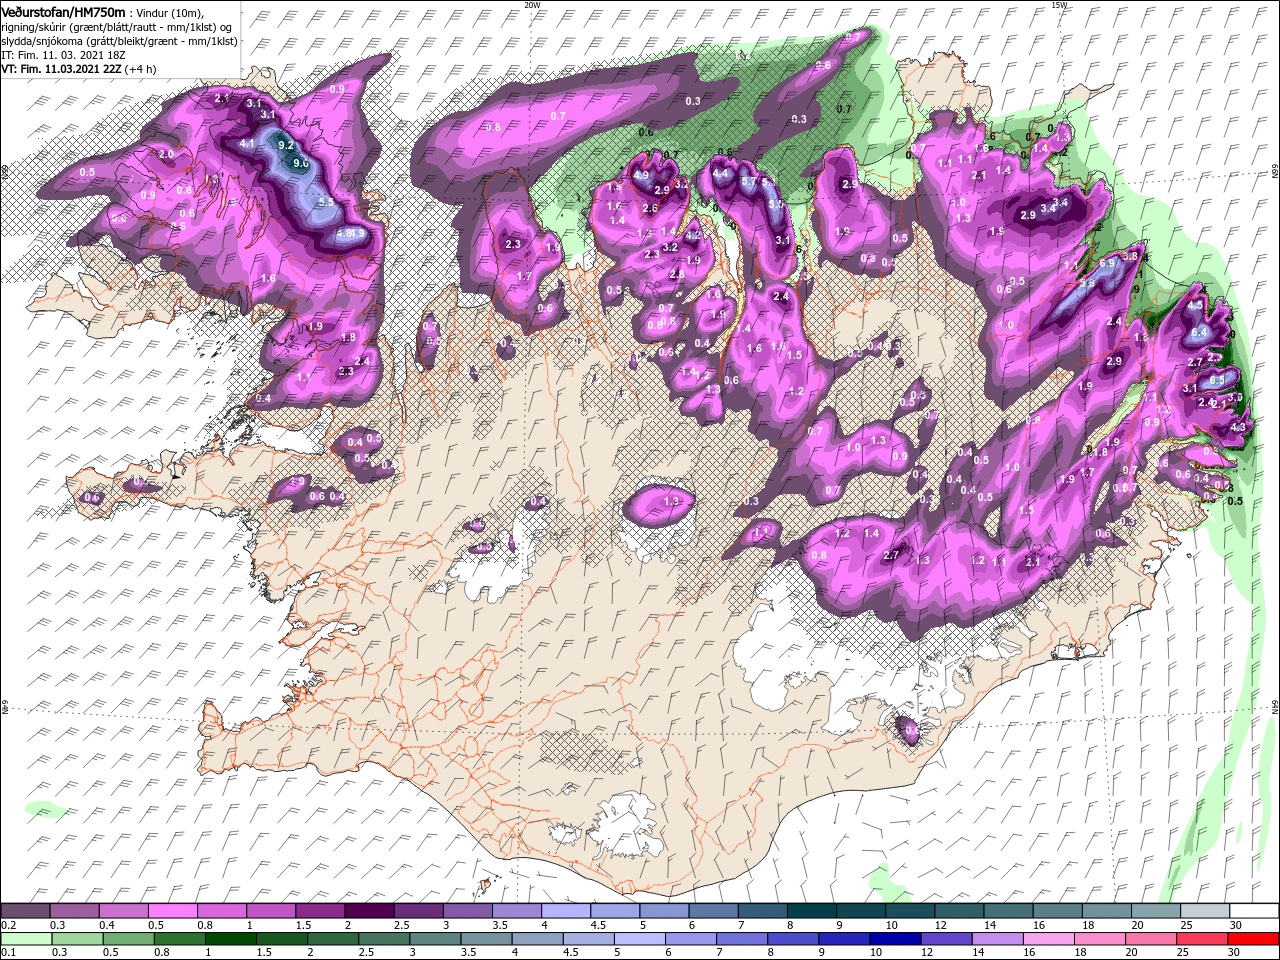
Task: Click the 4.1 snowfall value in the Westfjords
Action: point(247,144)
